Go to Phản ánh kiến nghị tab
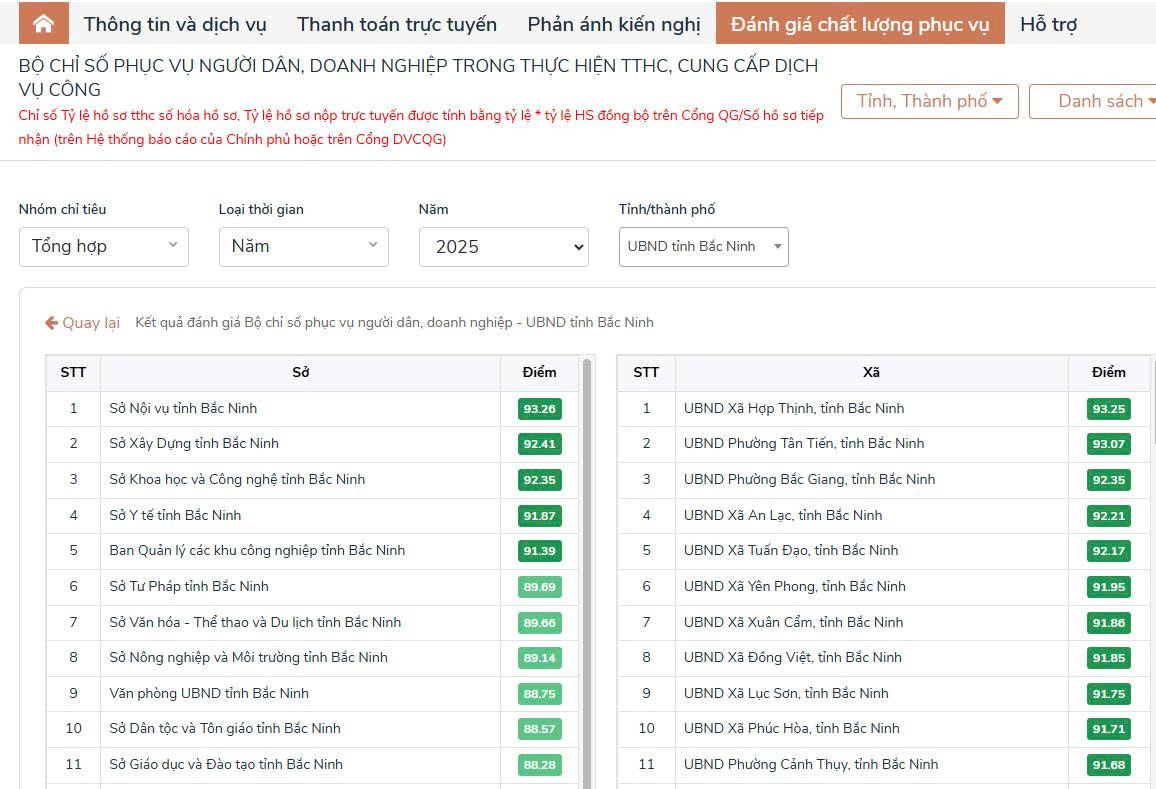 pos(613,24)
